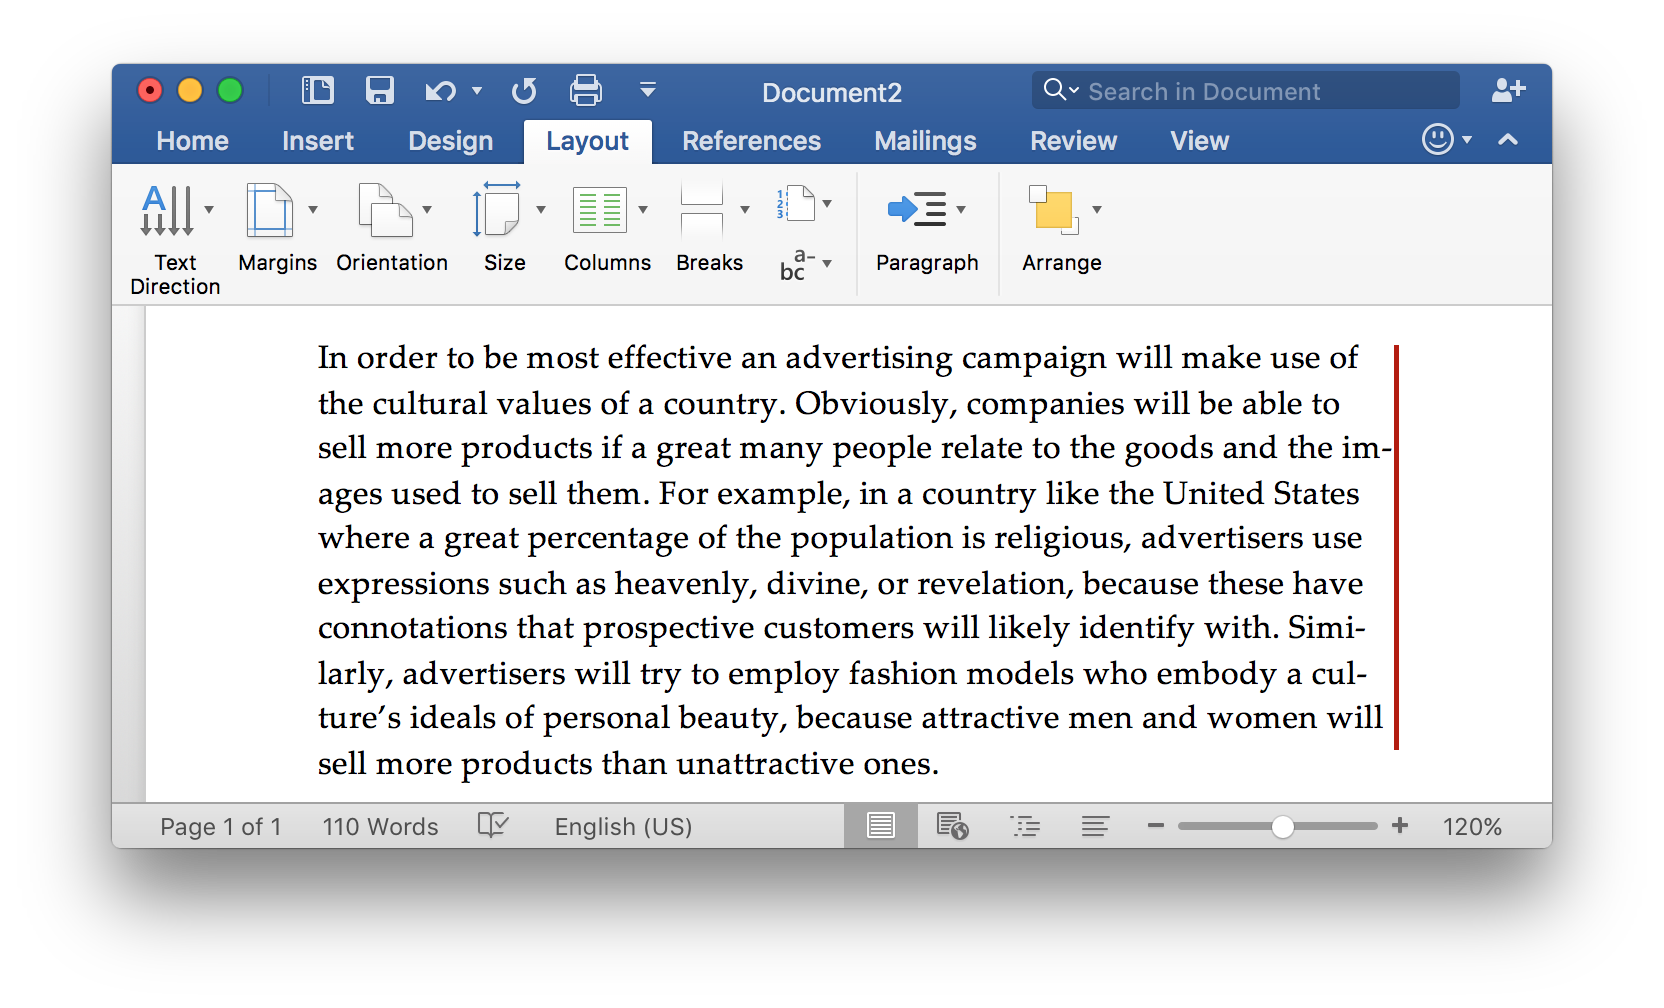Screen dimensions: 1664x1008
Task: Open the Arrange dropdown arrow
Action: pos(1097,210)
